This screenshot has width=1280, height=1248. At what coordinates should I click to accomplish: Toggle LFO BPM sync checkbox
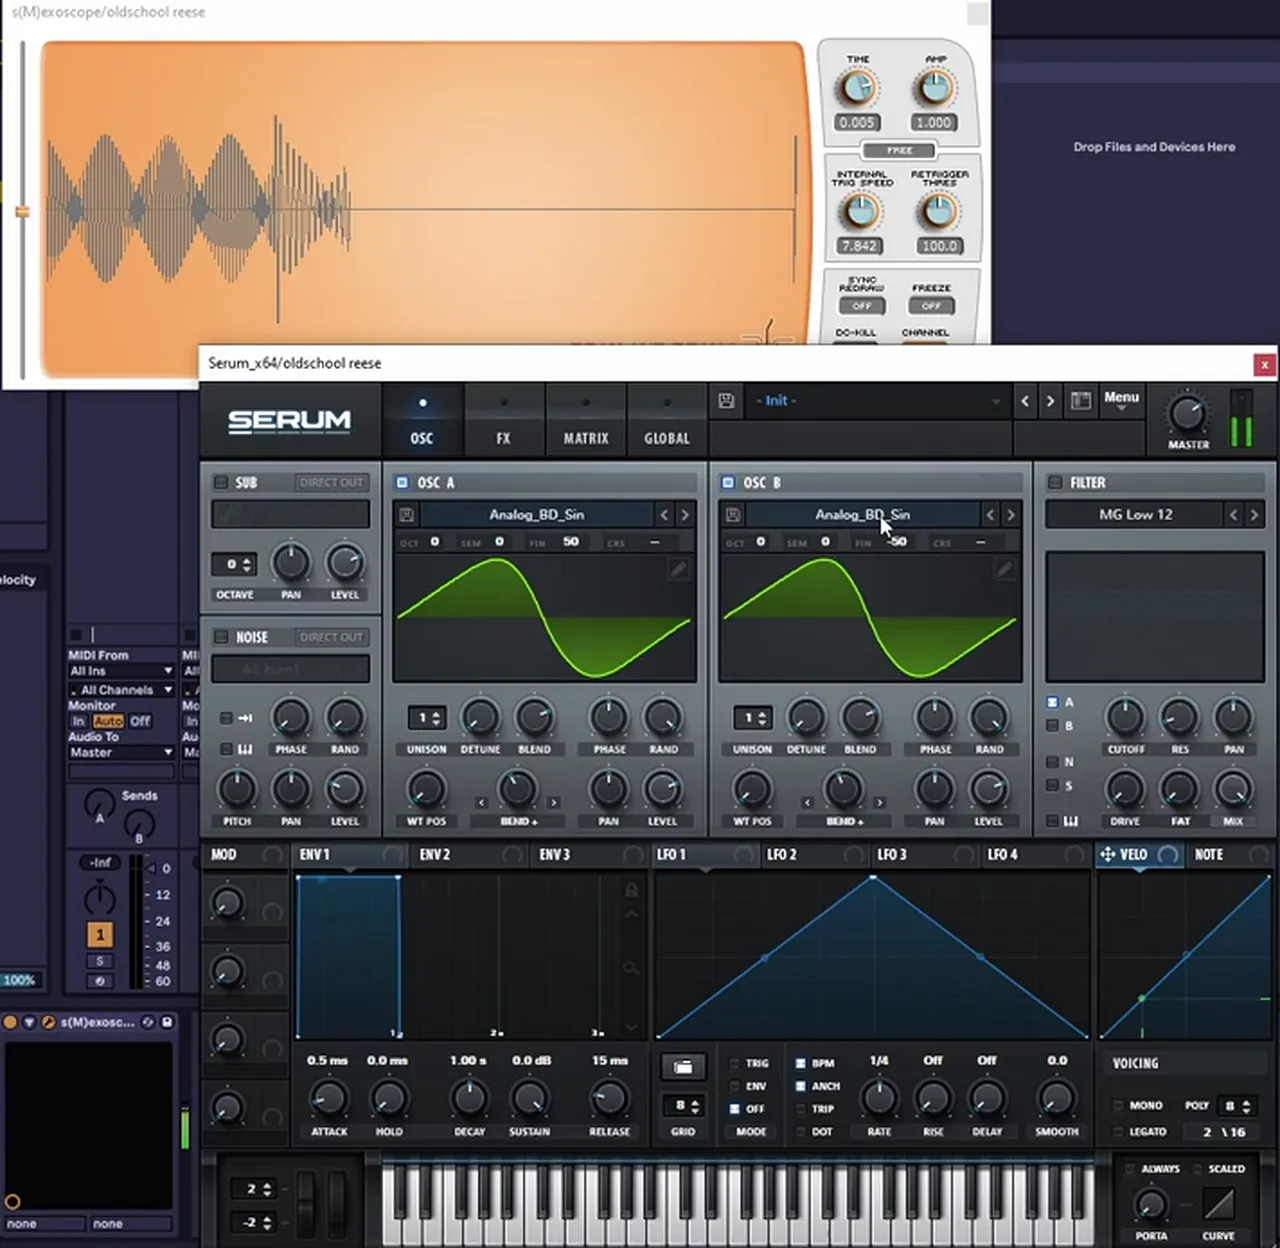coord(800,1063)
